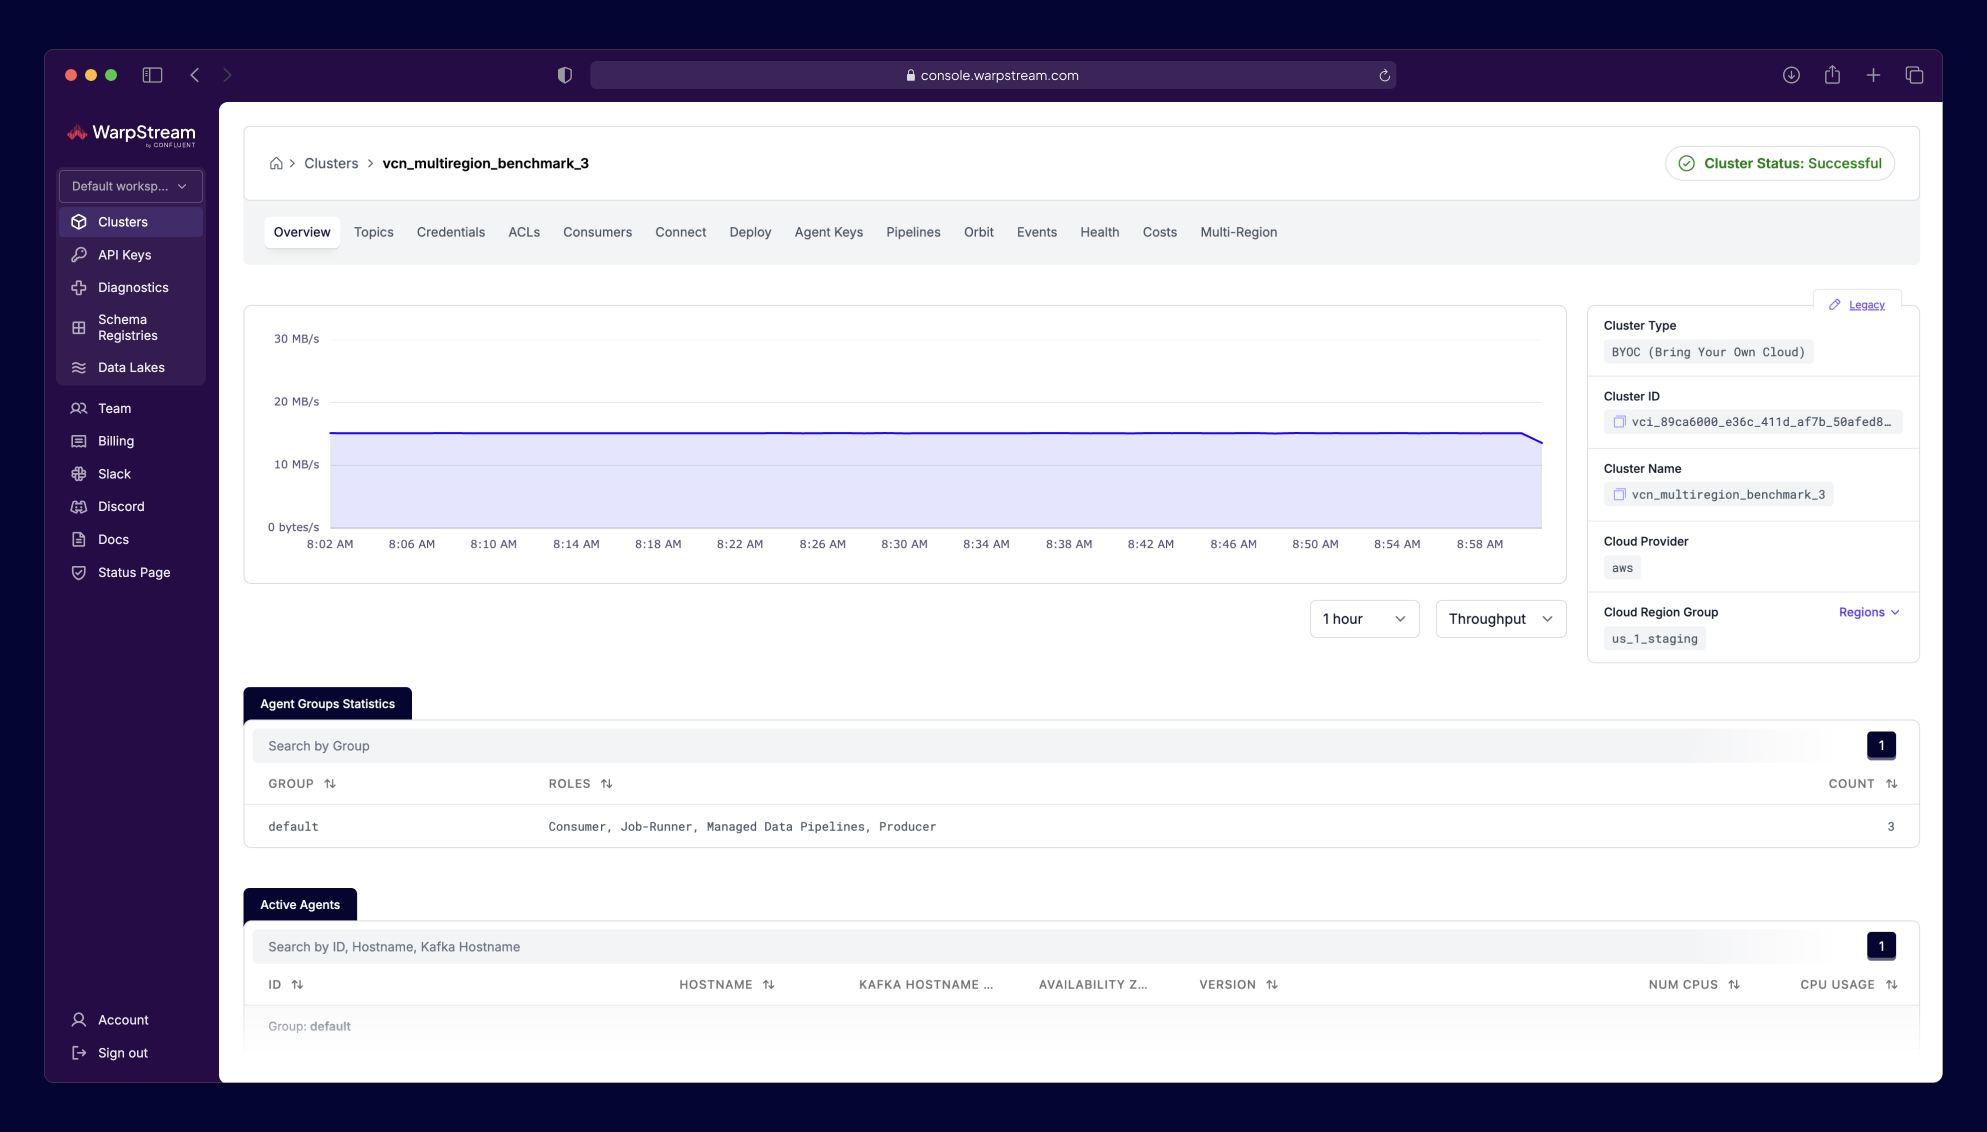Switch to the Costs tab
The width and height of the screenshot is (1987, 1132).
pyautogui.click(x=1160, y=232)
